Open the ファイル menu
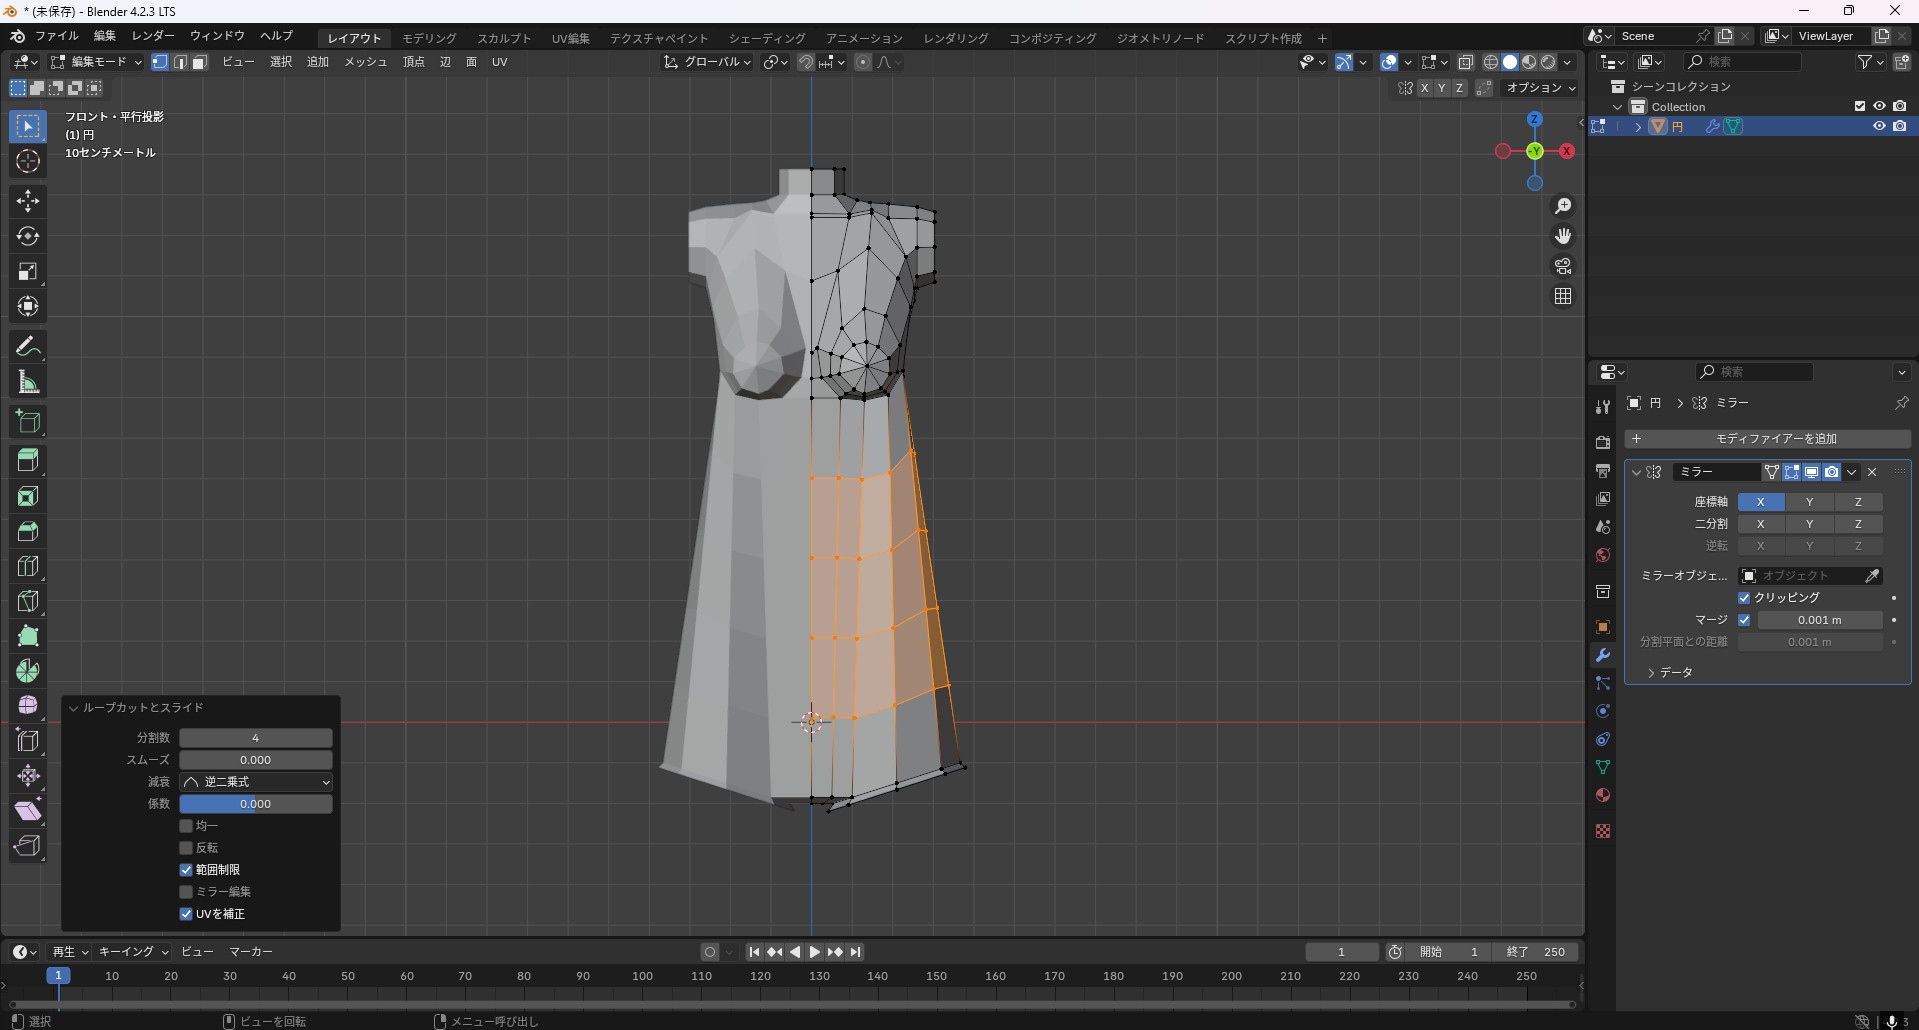The image size is (1919, 1030). pyautogui.click(x=57, y=36)
